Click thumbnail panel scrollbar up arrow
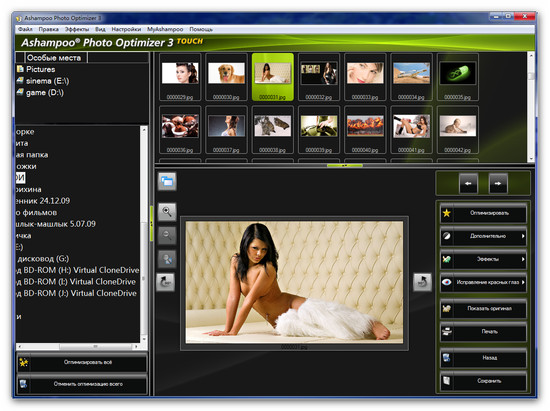 [531, 55]
